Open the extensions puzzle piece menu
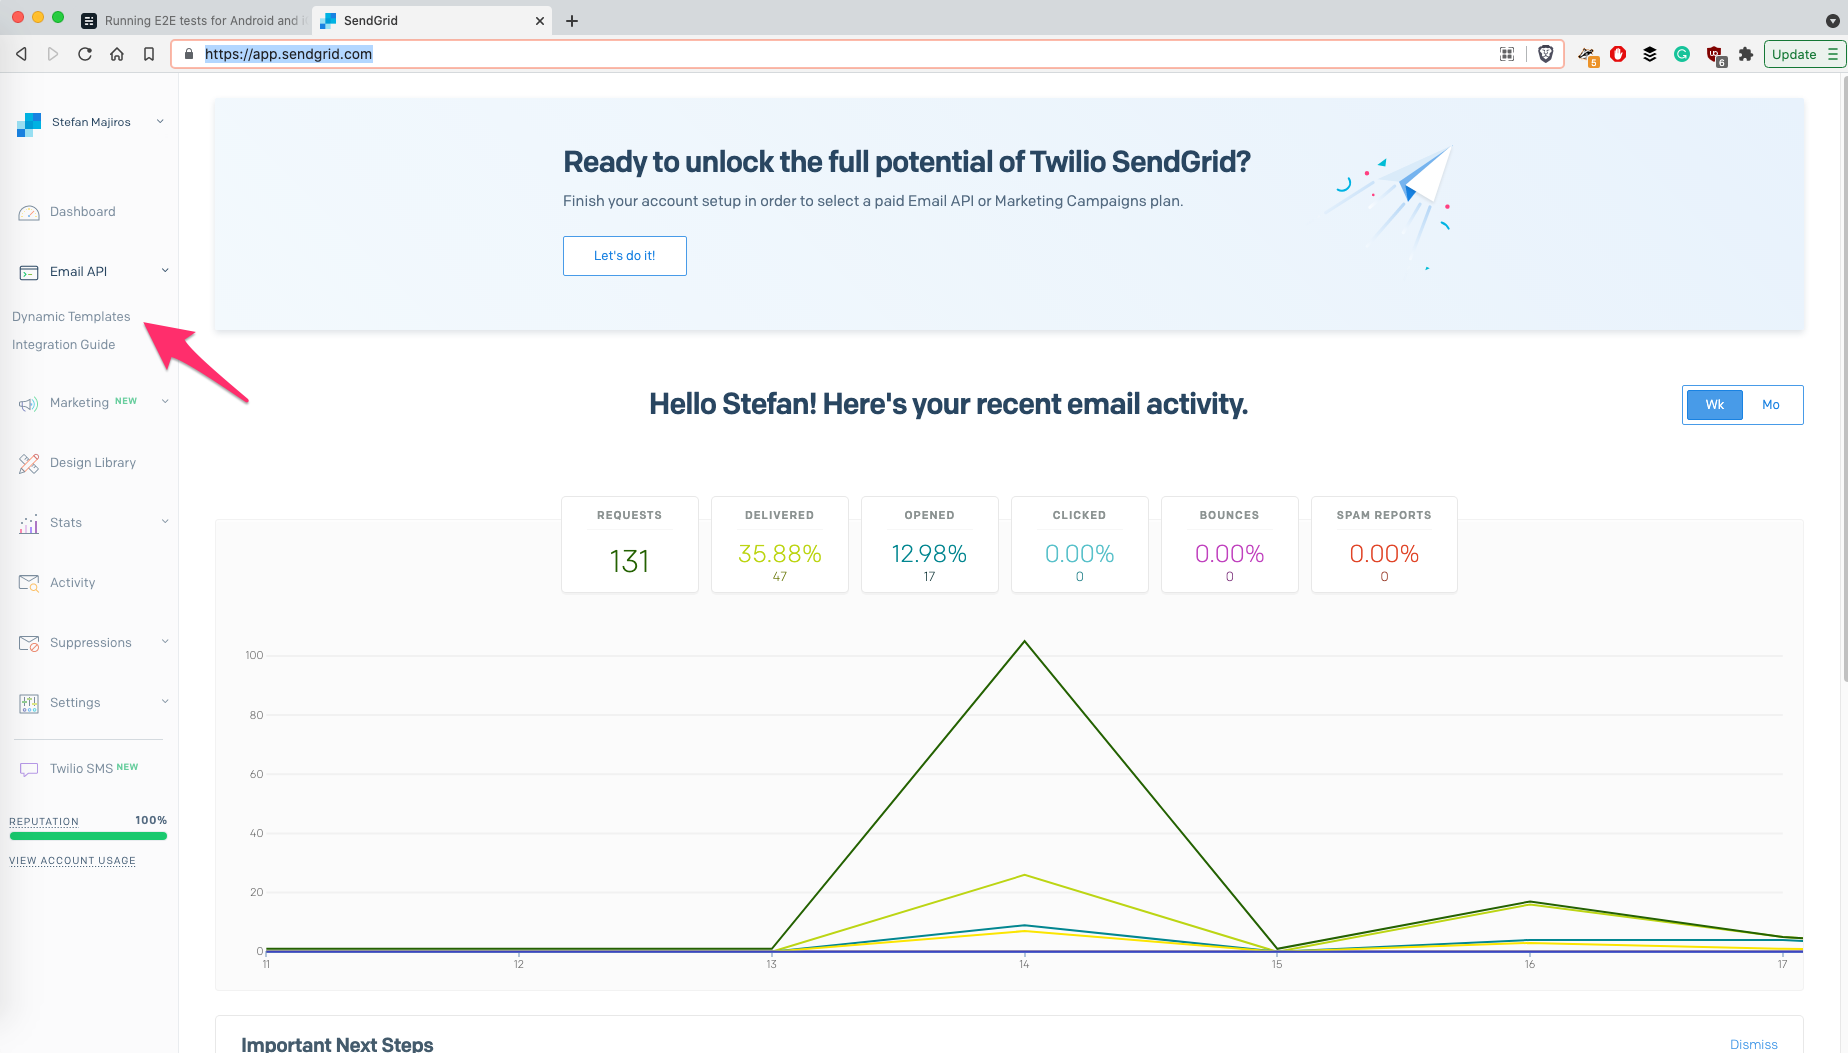 click(x=1746, y=54)
